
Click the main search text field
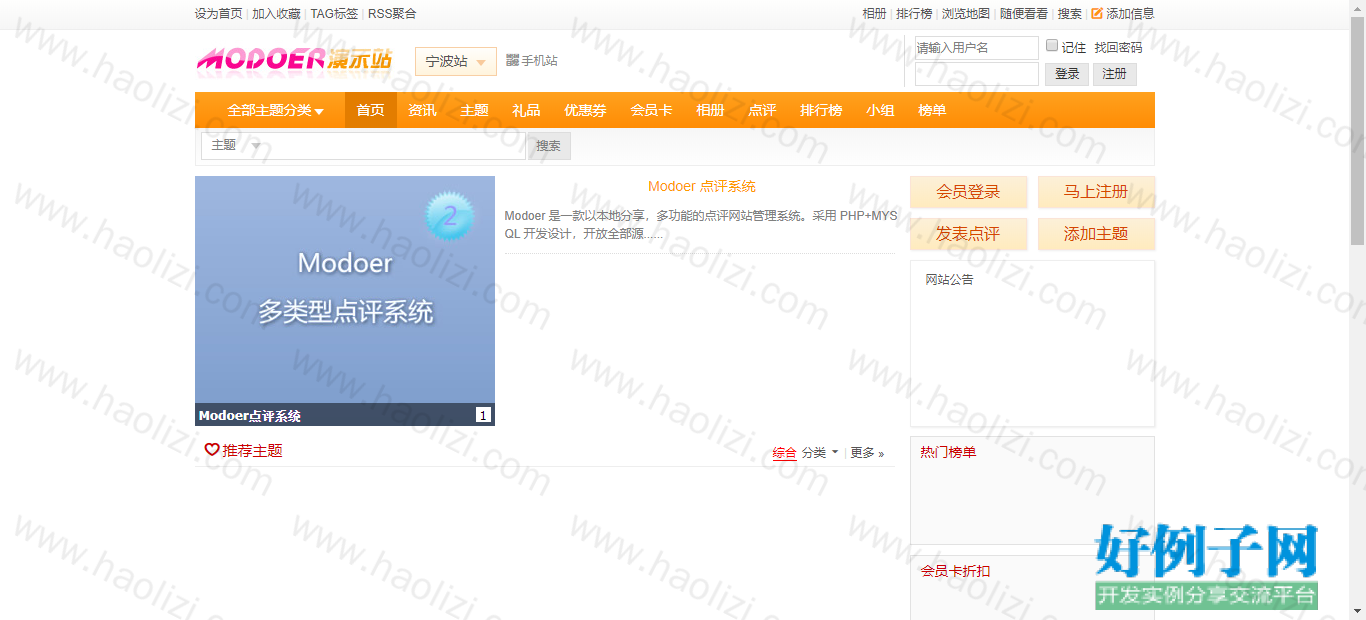396,146
